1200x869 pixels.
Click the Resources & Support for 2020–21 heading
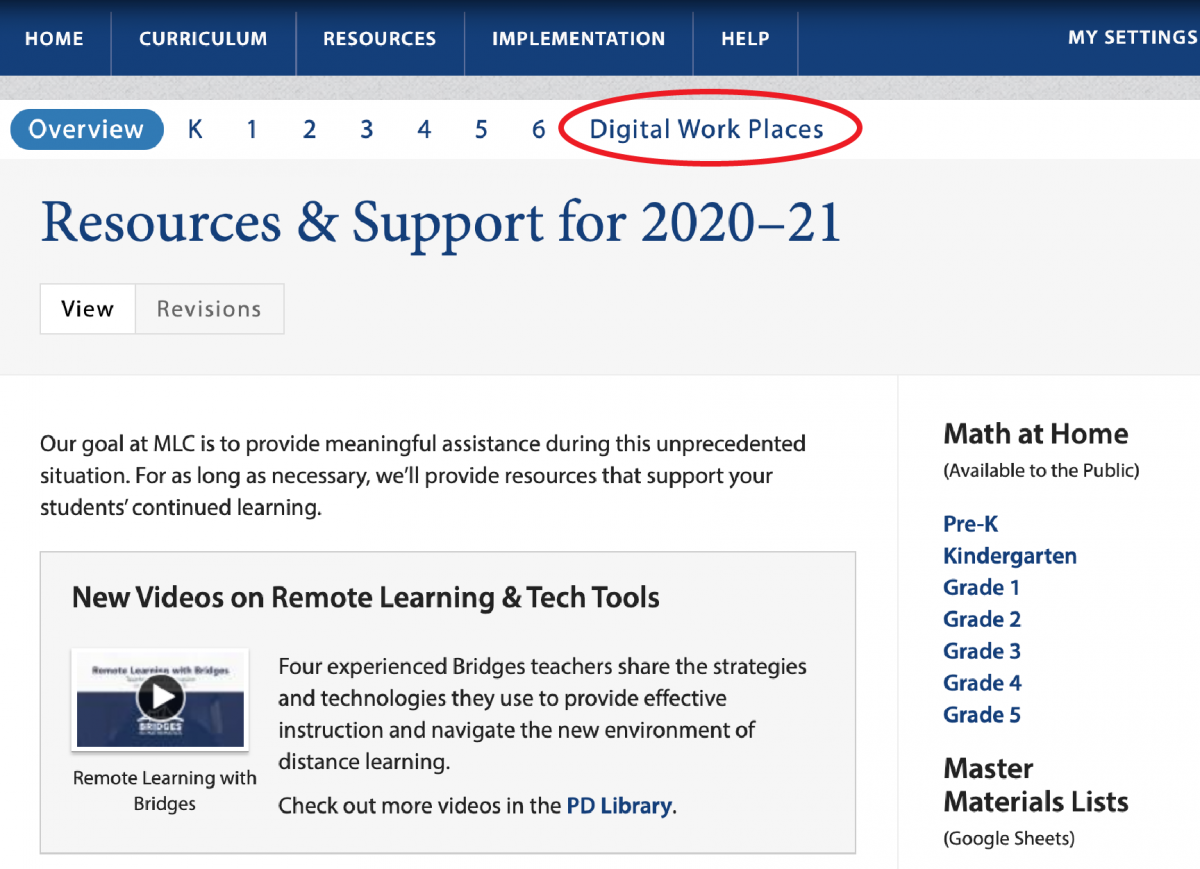pyautogui.click(x=441, y=223)
